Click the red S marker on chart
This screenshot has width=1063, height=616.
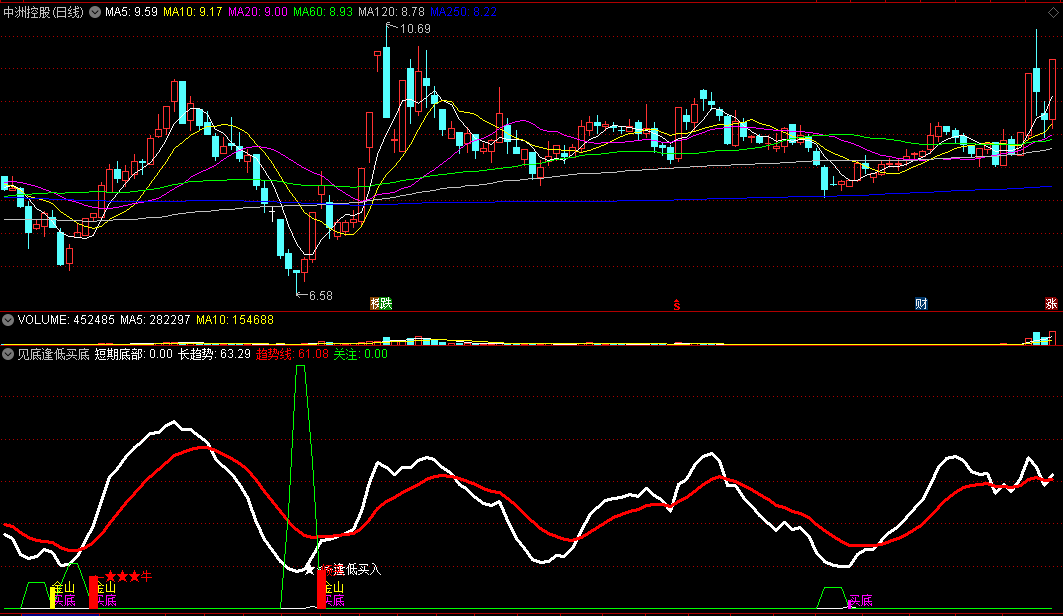pos(677,304)
